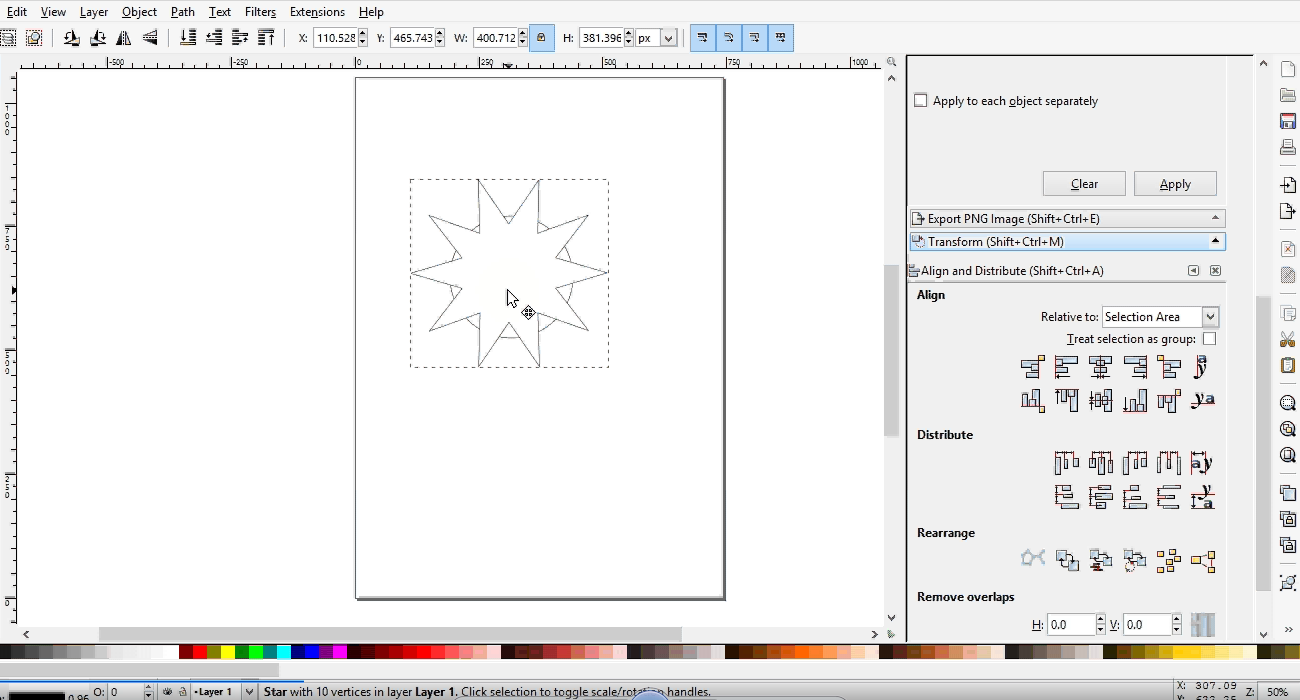Zoom to fit selection icon
The image size is (1300, 700).
pos(1288,403)
